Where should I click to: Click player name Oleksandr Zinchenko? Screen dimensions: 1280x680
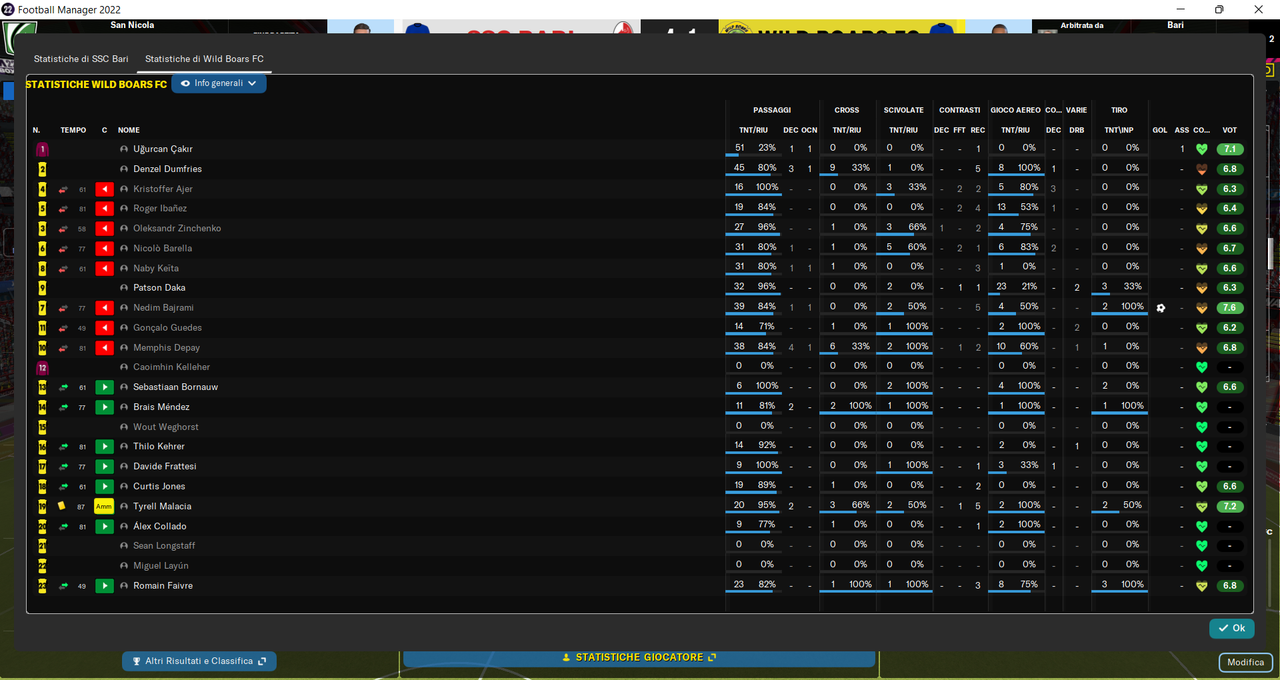[177, 229]
